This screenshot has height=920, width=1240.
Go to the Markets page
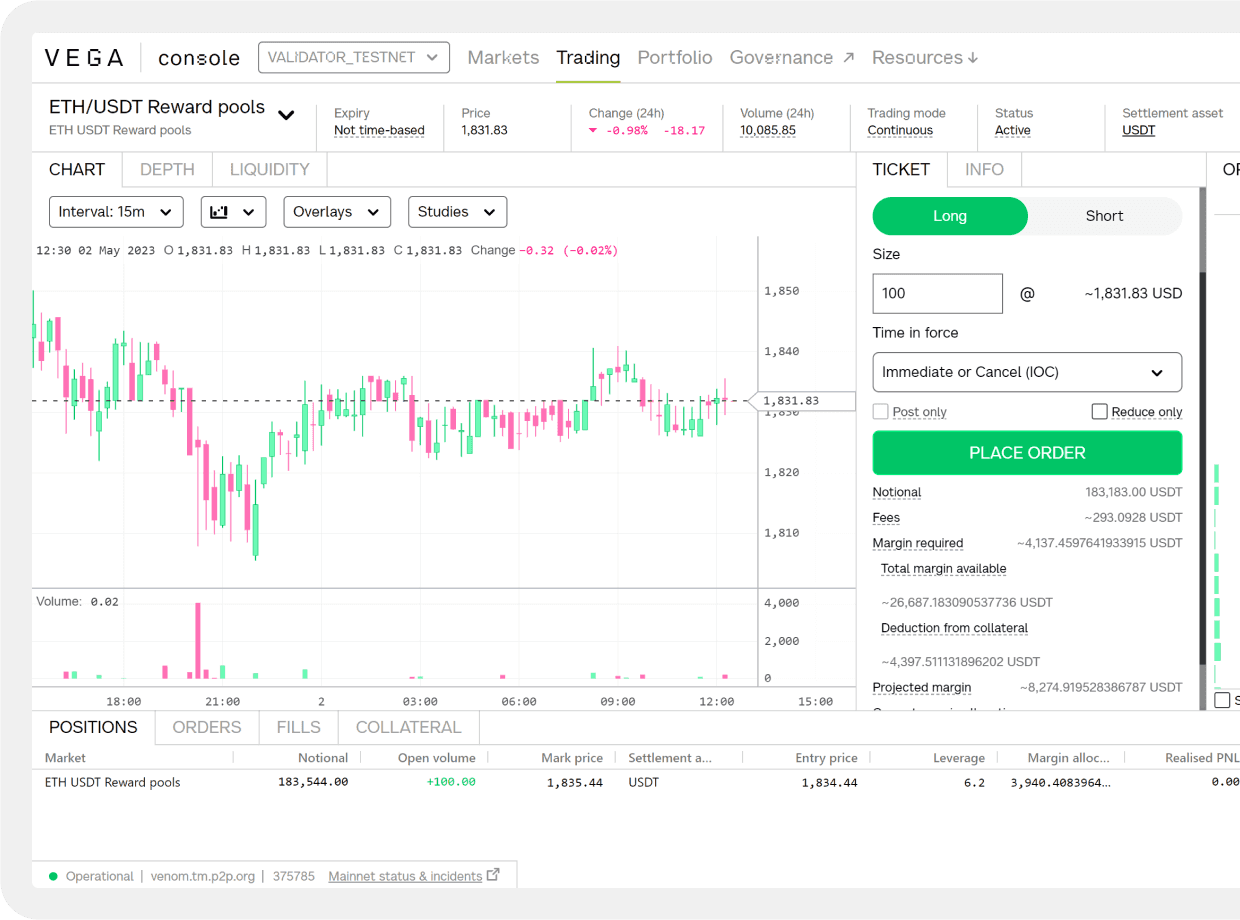coord(503,58)
